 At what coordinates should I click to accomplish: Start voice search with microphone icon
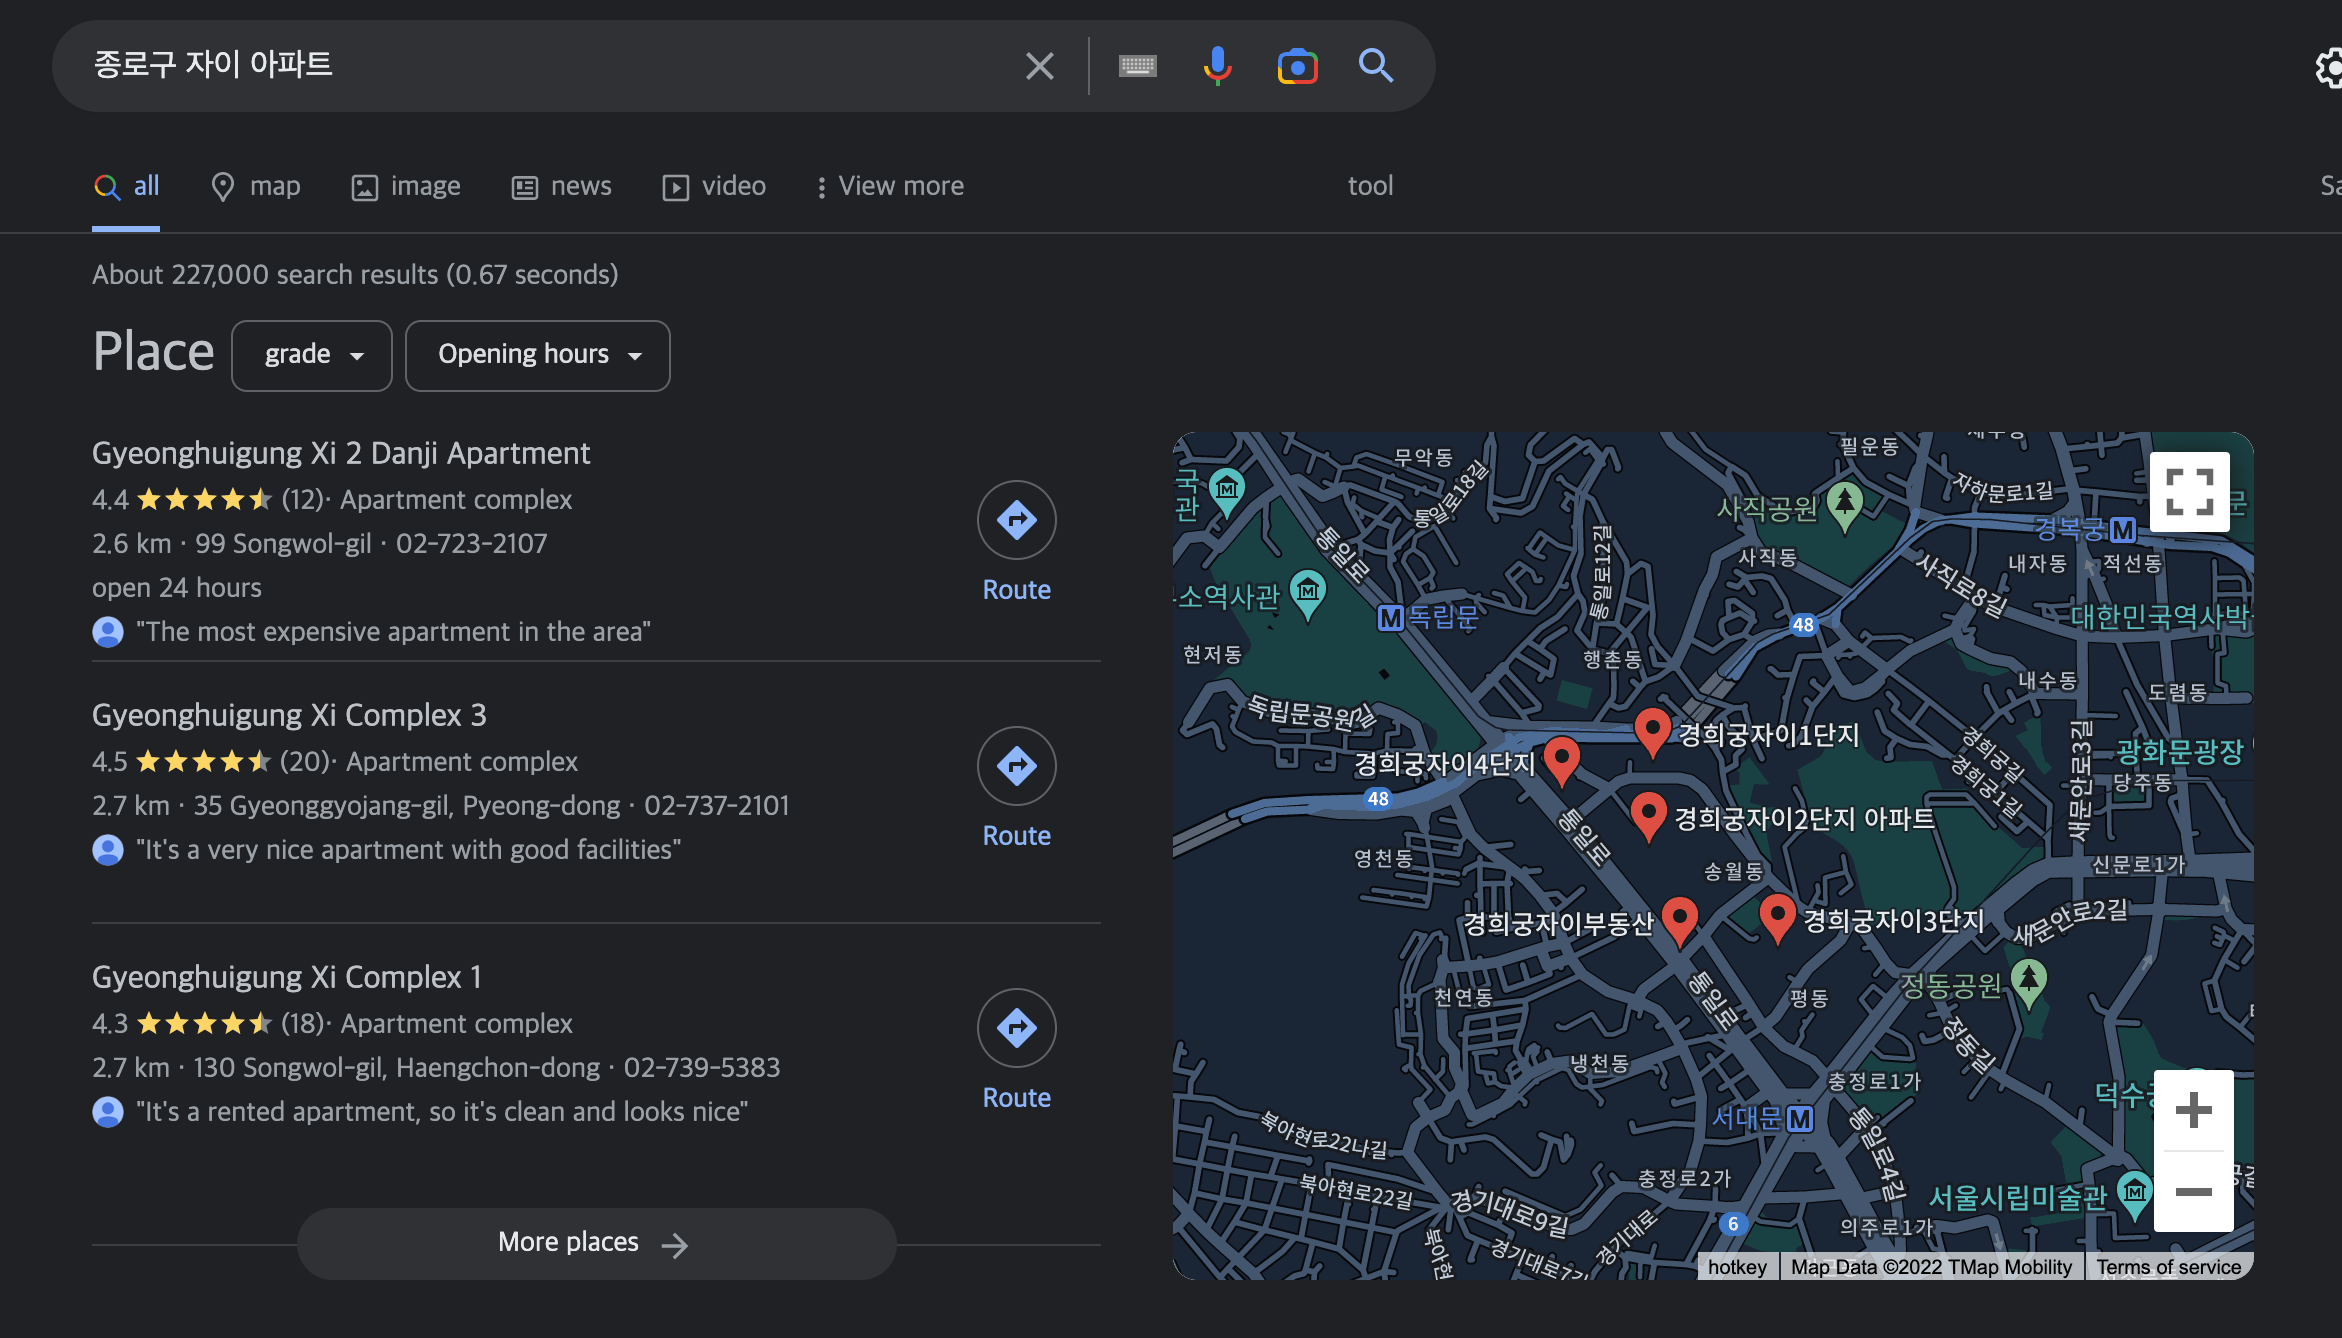(1217, 66)
